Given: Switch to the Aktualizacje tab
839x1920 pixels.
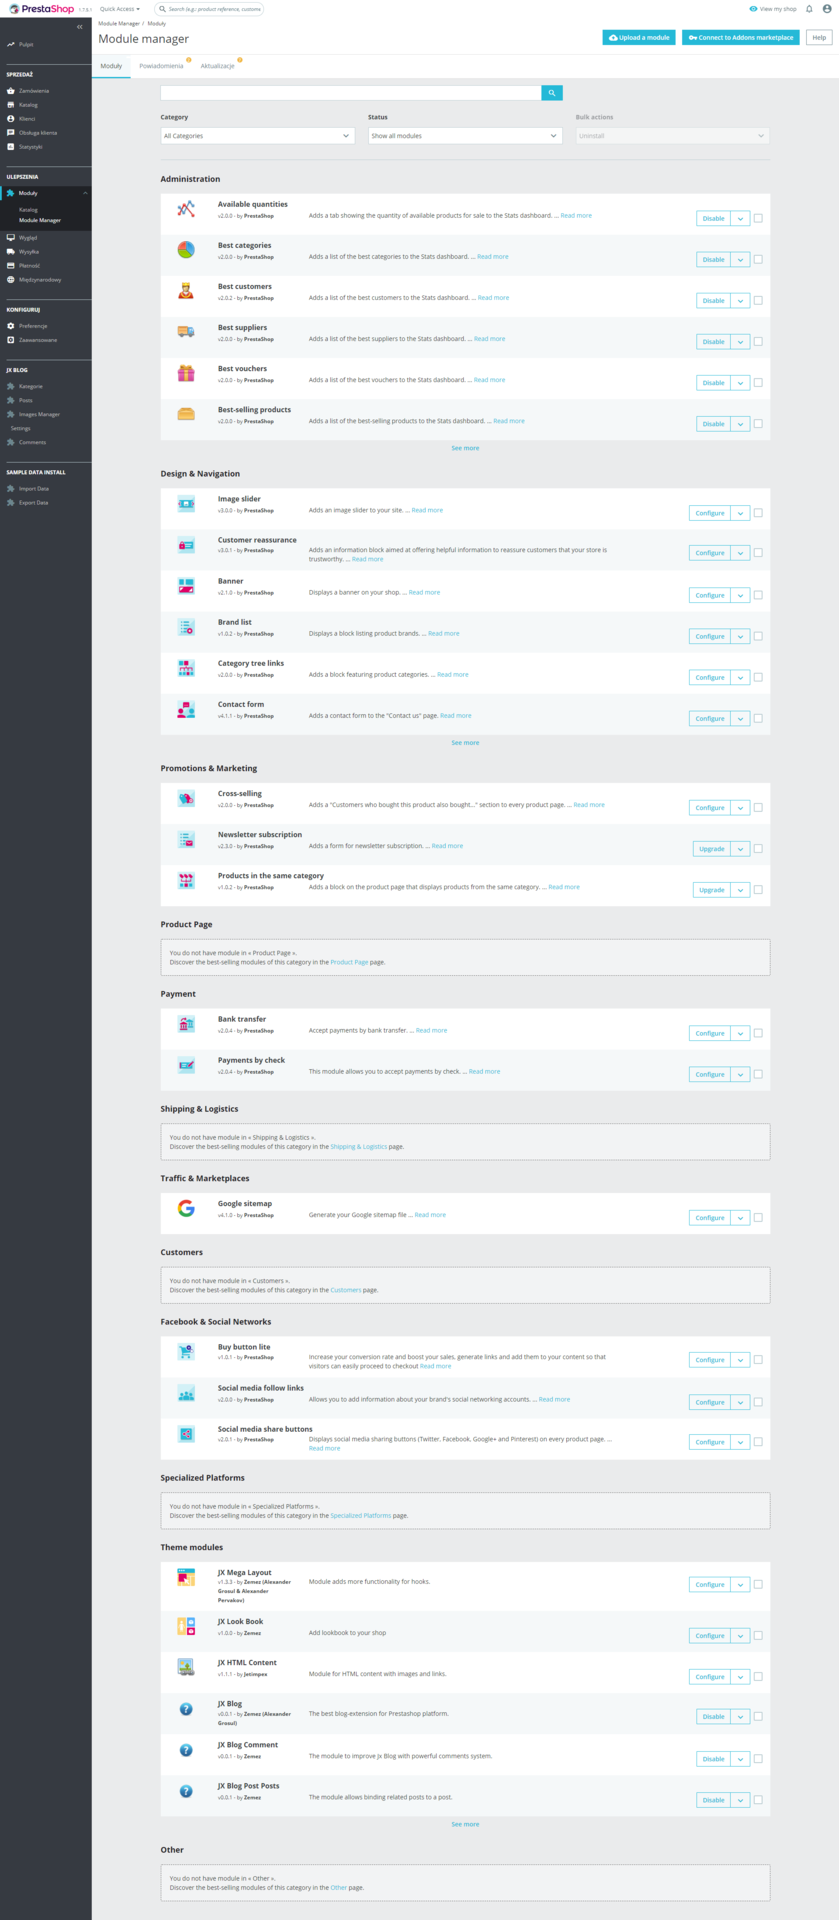Looking at the screenshot, I should coord(217,66).
